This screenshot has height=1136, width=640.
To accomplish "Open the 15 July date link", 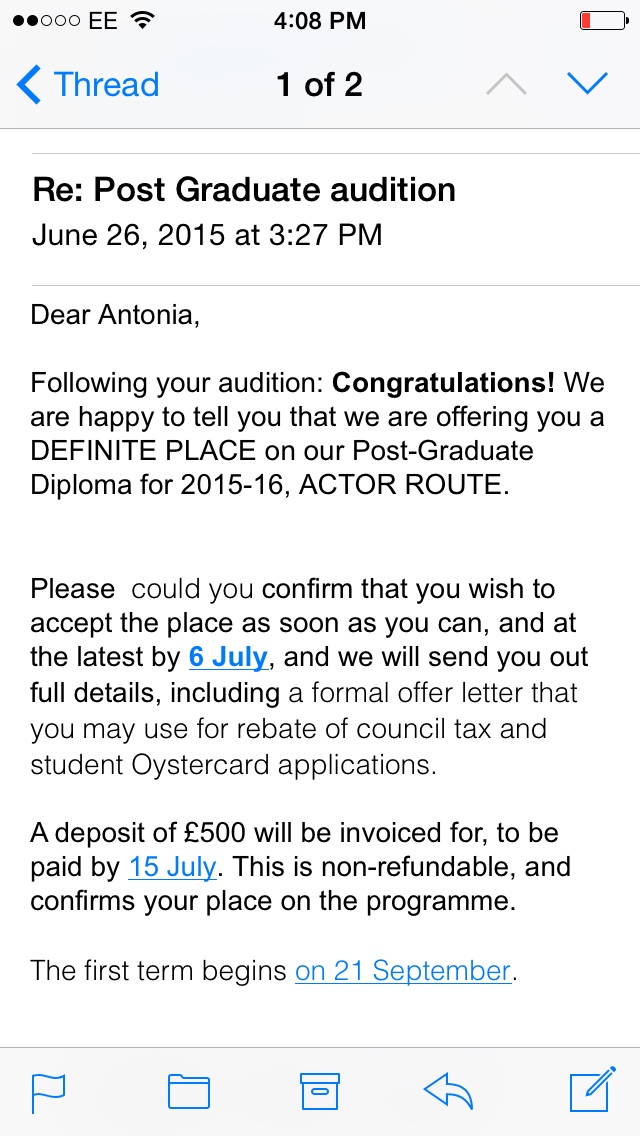I will pyautogui.click(x=172, y=866).
